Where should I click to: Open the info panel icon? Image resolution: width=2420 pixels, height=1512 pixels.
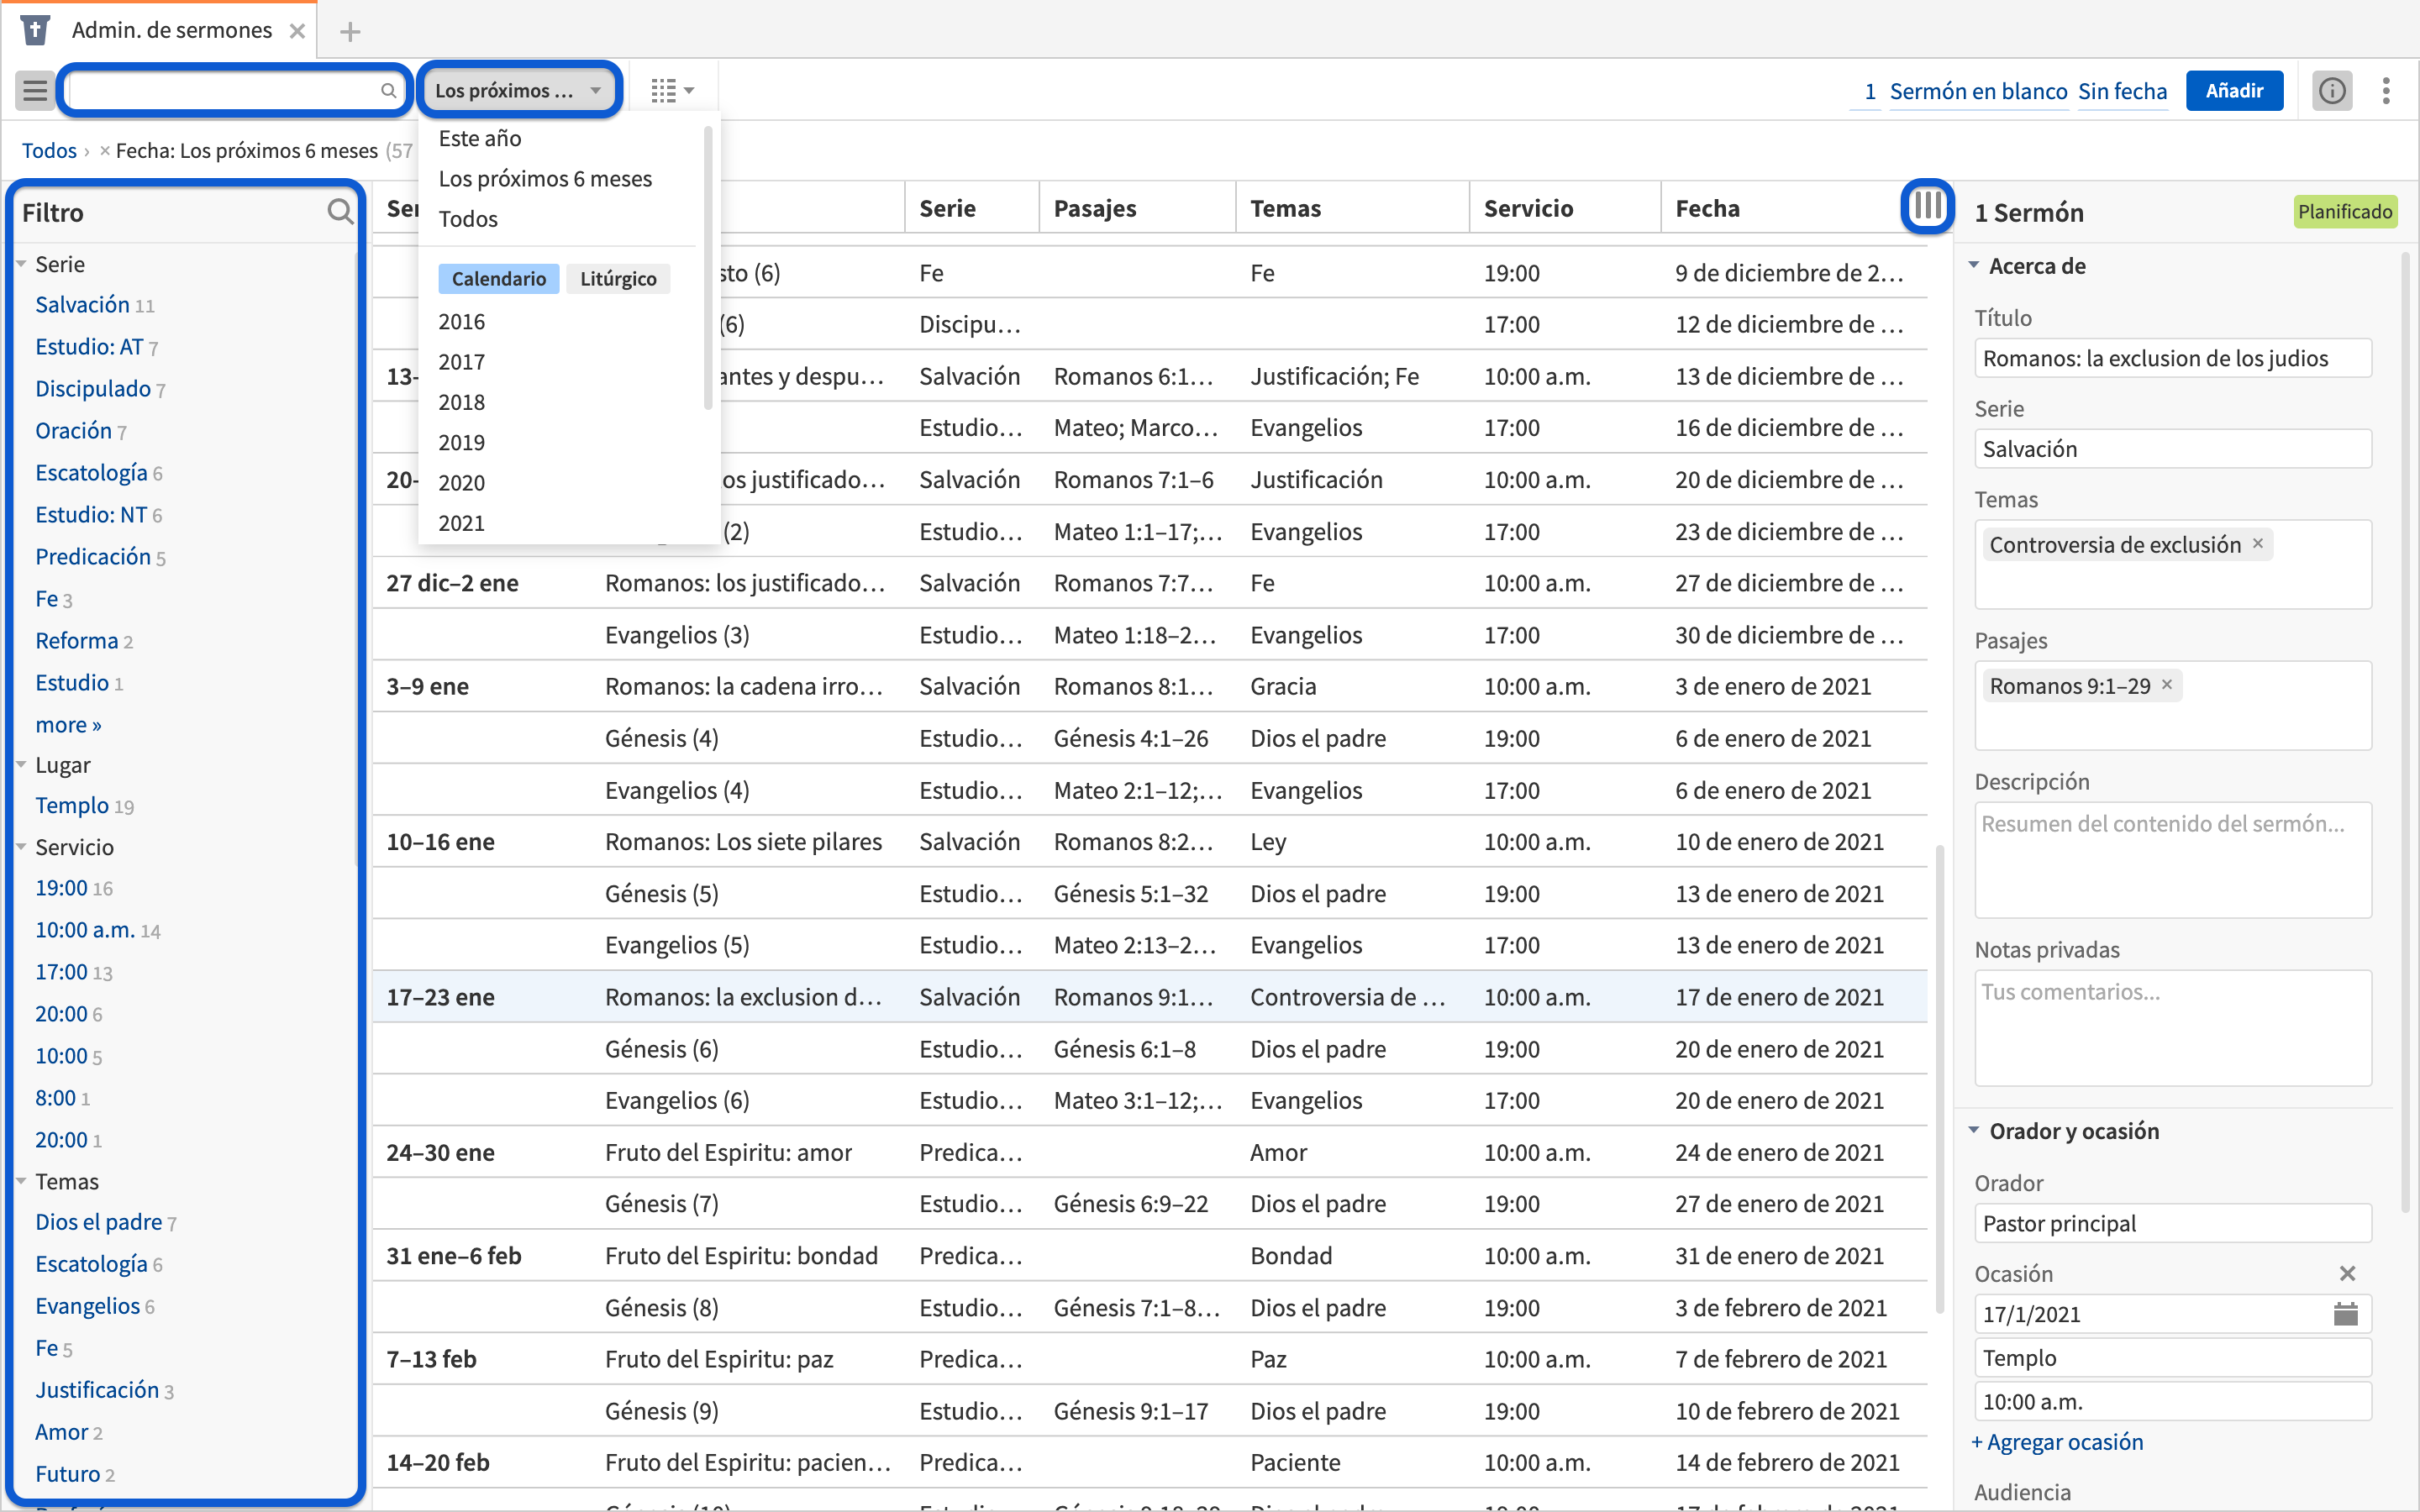(x=2331, y=91)
